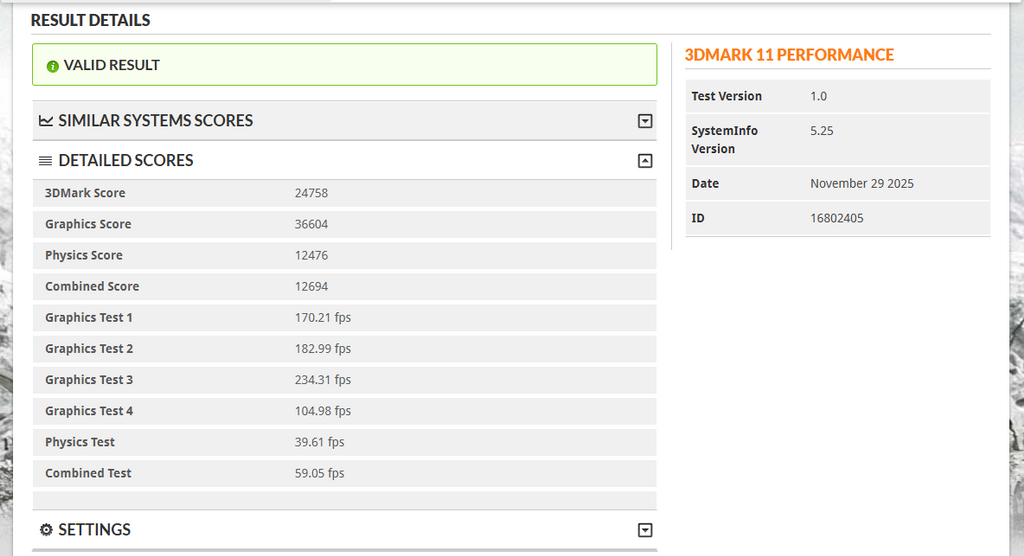The width and height of the screenshot is (1024, 556).
Task: Select the value 104.98 fps
Action: coord(323,411)
